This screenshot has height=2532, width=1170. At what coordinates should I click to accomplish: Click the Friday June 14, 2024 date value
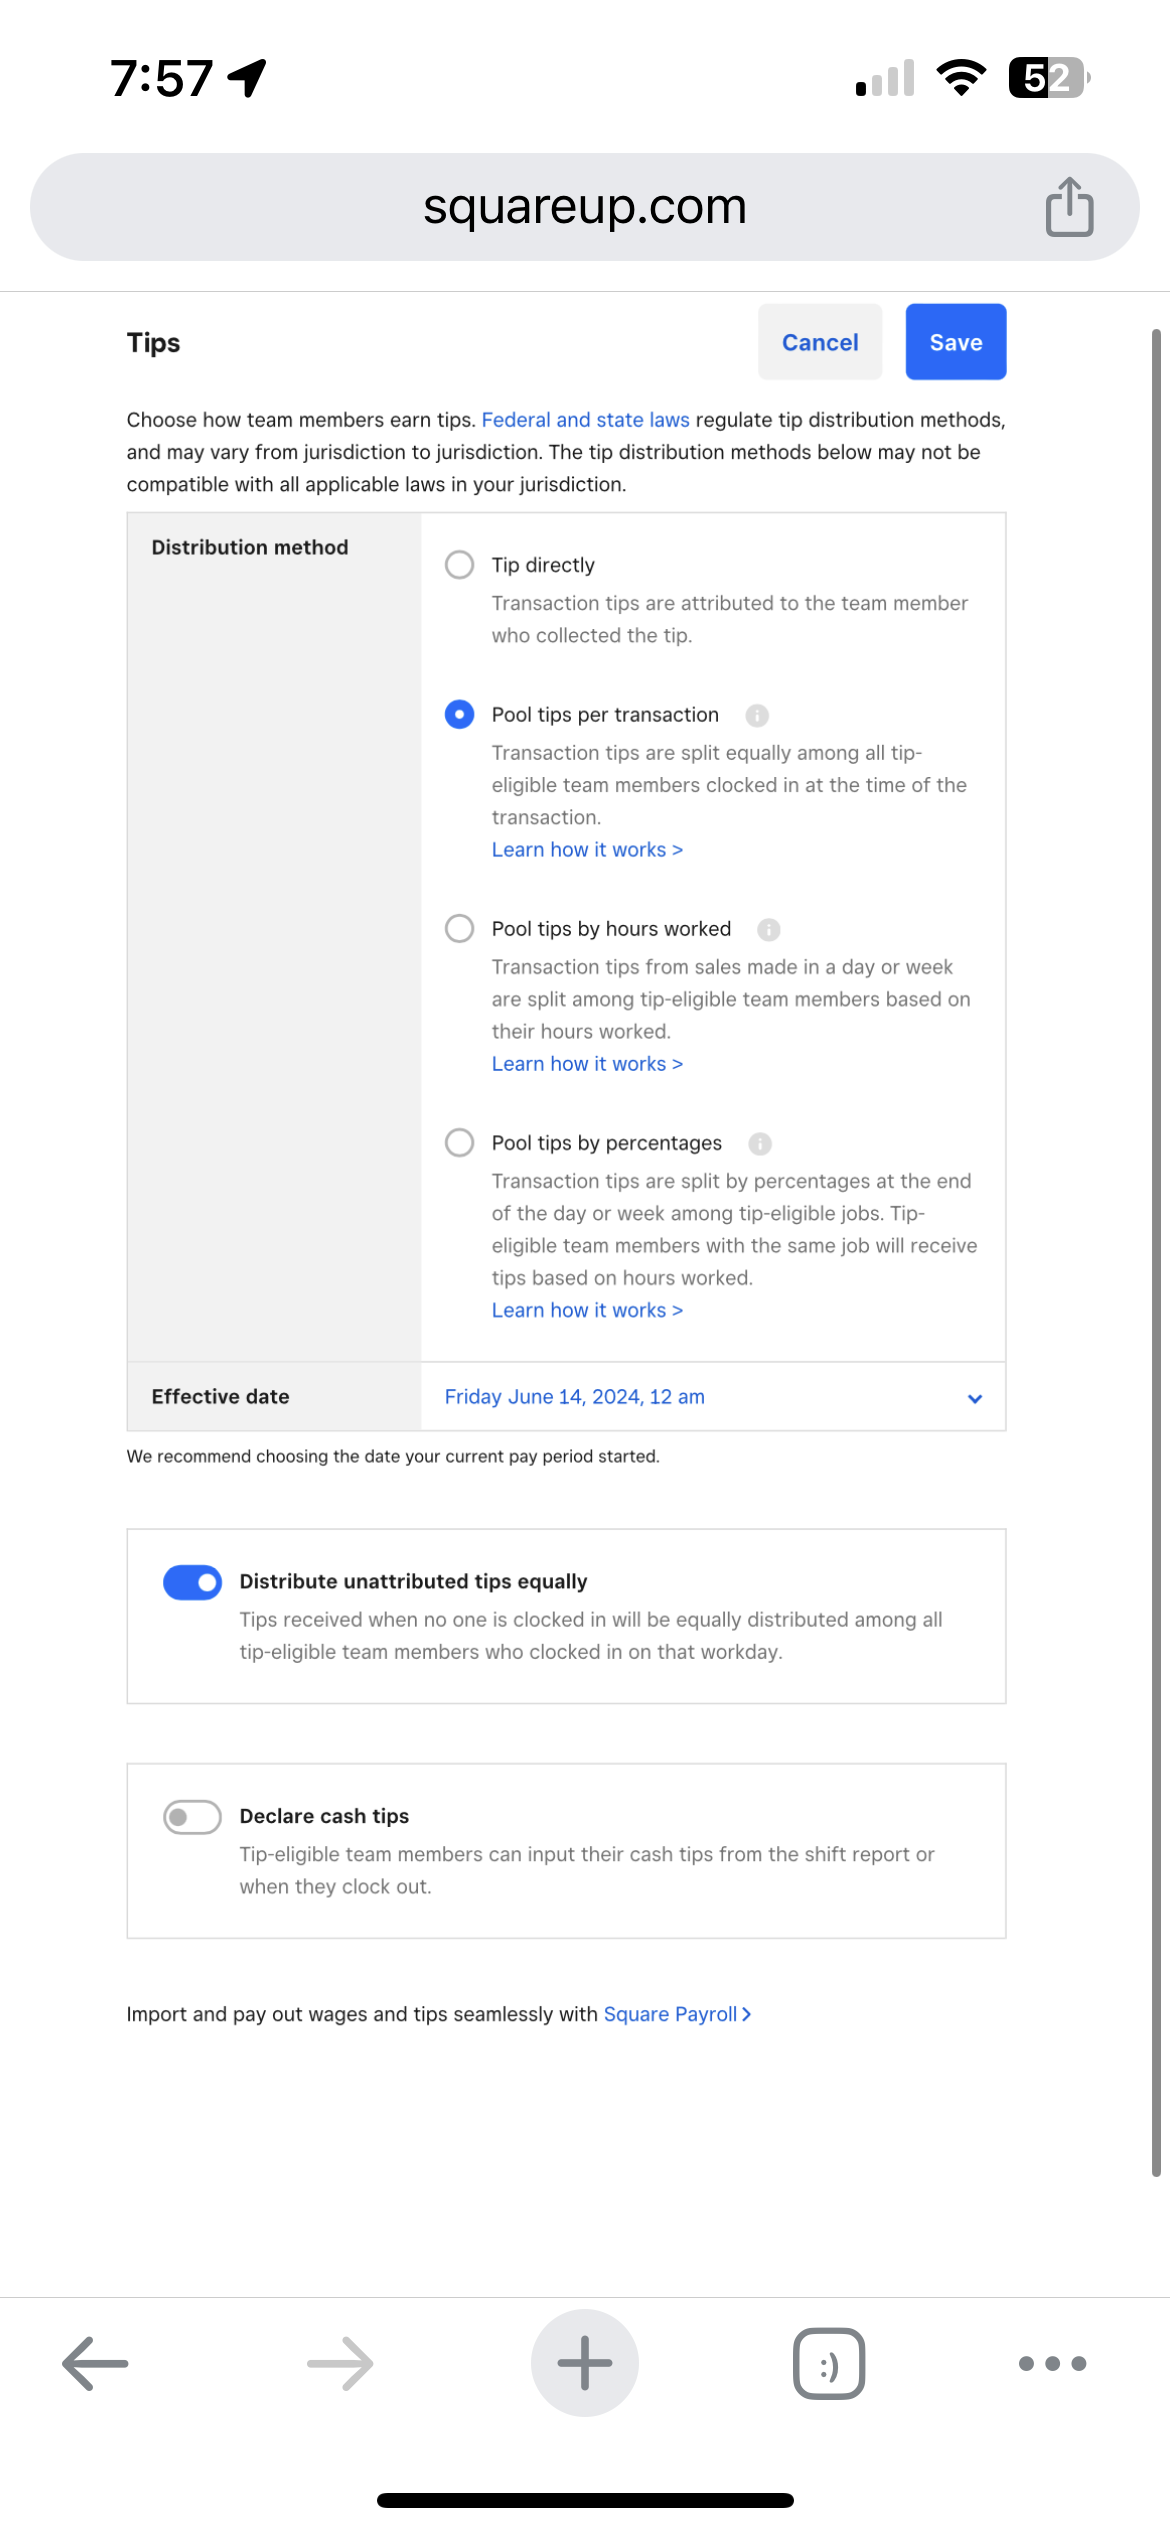tap(575, 1397)
